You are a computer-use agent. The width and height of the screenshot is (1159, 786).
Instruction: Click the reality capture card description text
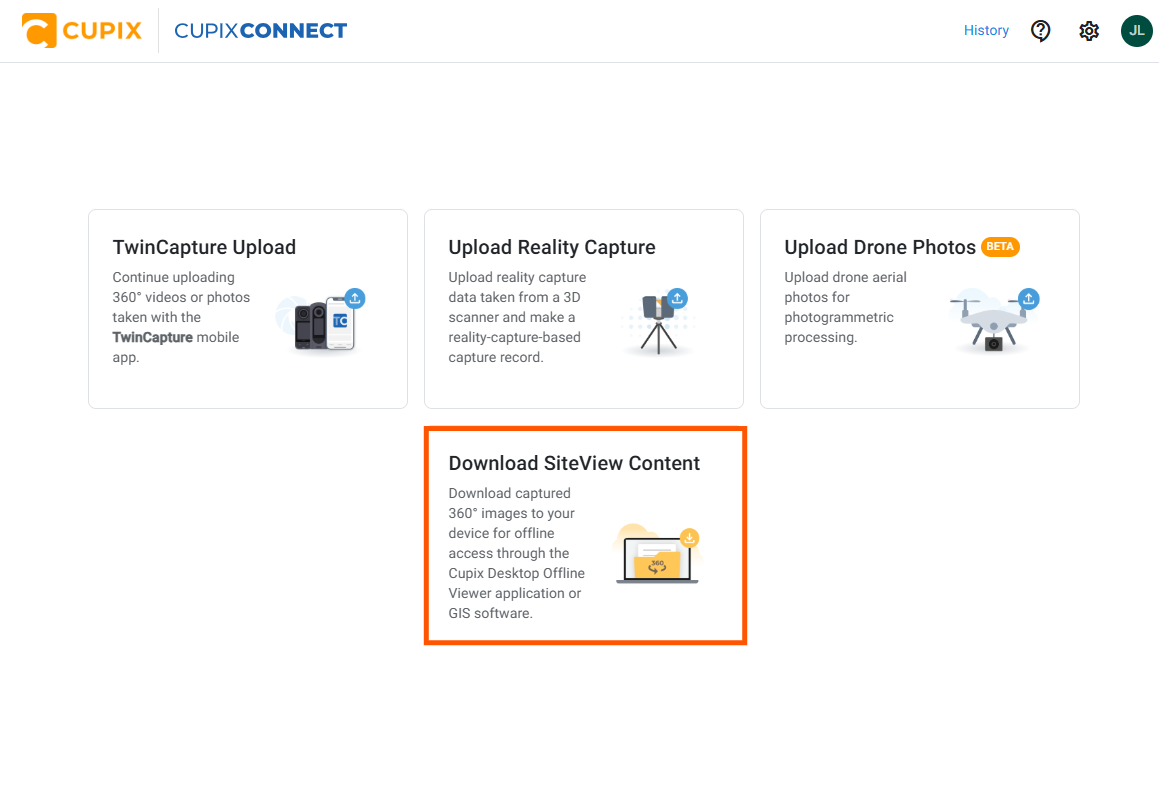[x=517, y=317]
